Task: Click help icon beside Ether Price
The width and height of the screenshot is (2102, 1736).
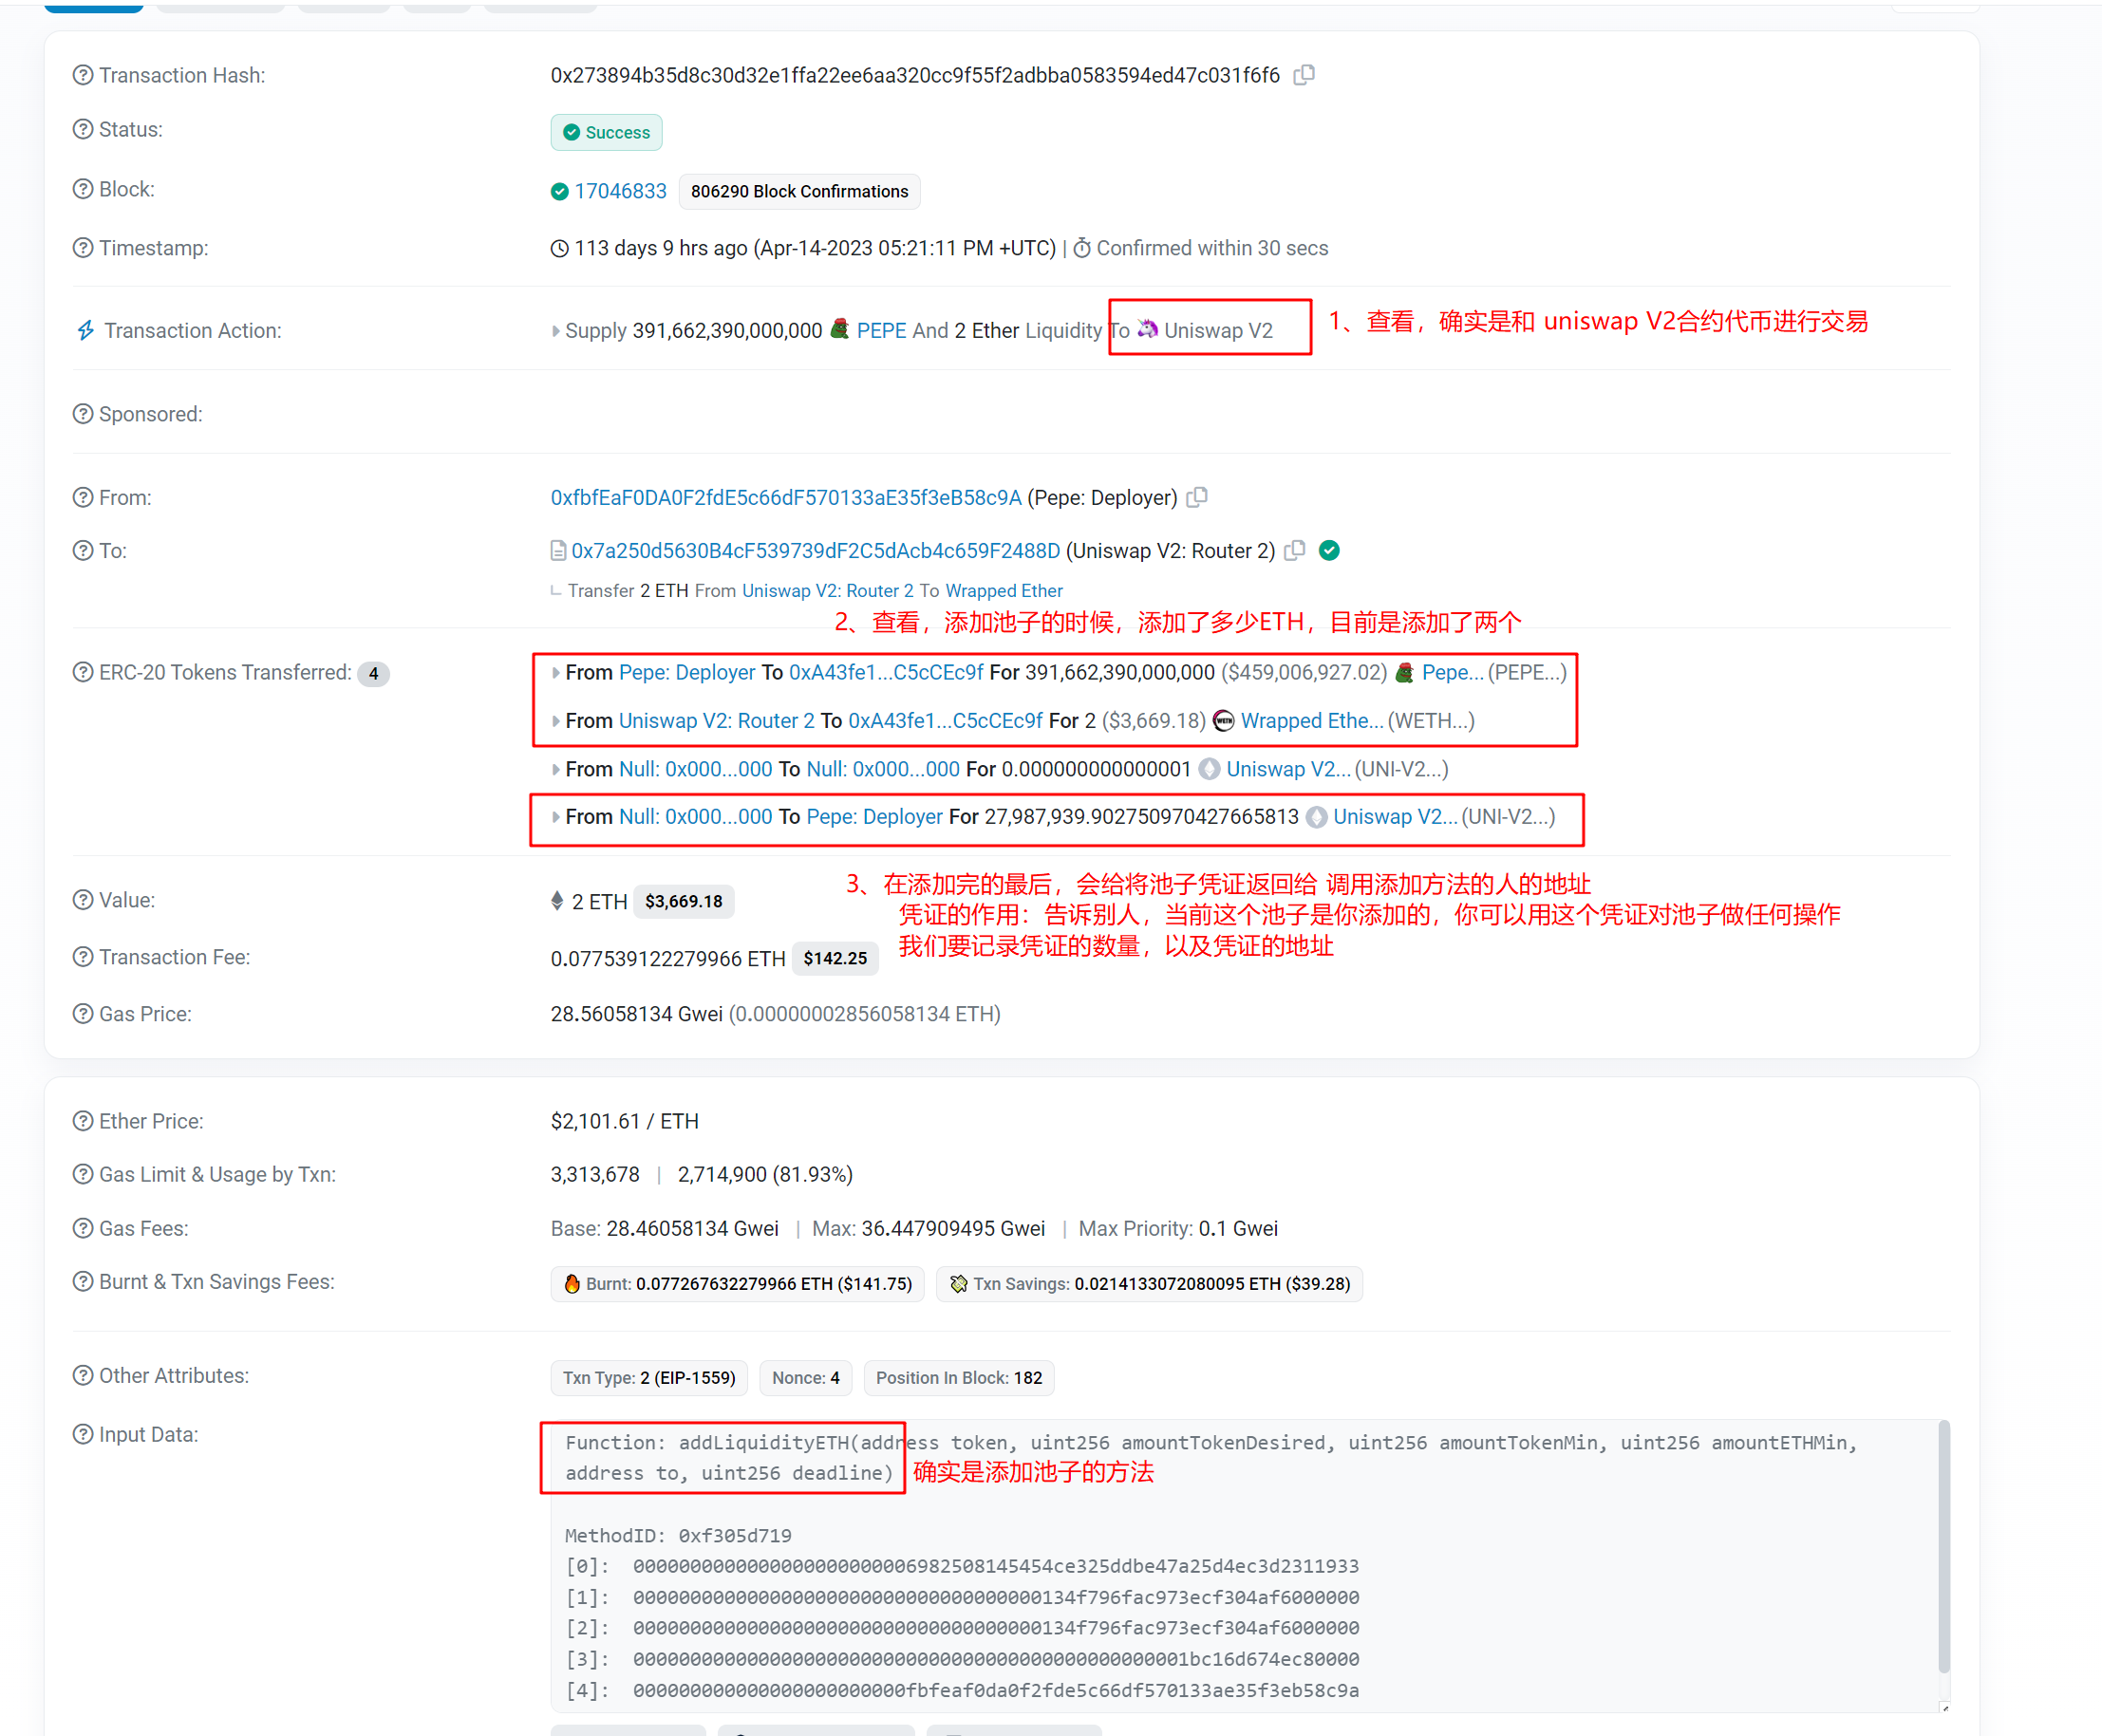Action: pyautogui.click(x=83, y=1121)
